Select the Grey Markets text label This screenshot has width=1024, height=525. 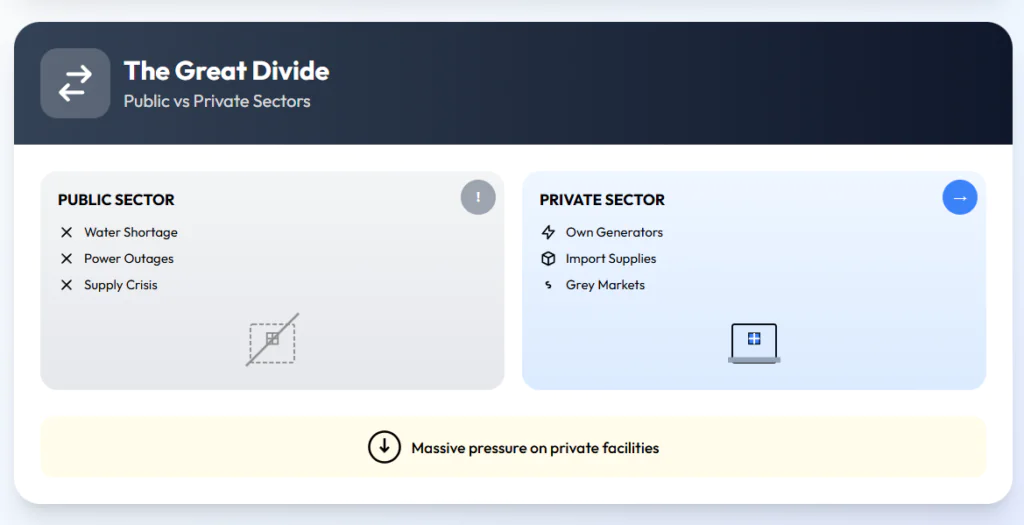(605, 285)
